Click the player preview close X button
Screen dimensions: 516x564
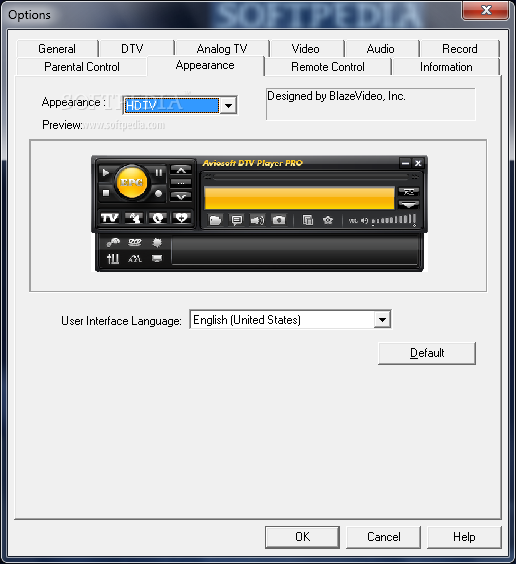point(418,163)
